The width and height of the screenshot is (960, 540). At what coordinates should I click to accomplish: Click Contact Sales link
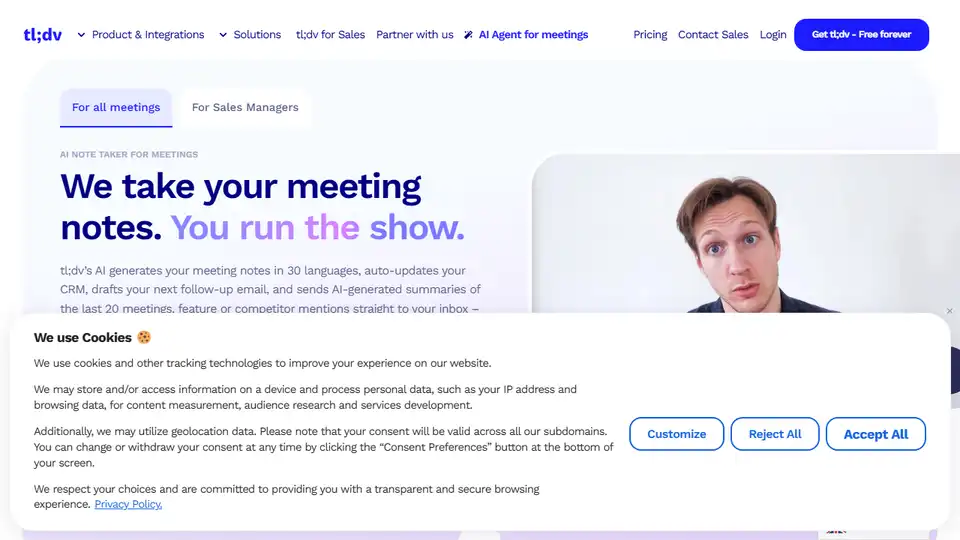tap(713, 35)
